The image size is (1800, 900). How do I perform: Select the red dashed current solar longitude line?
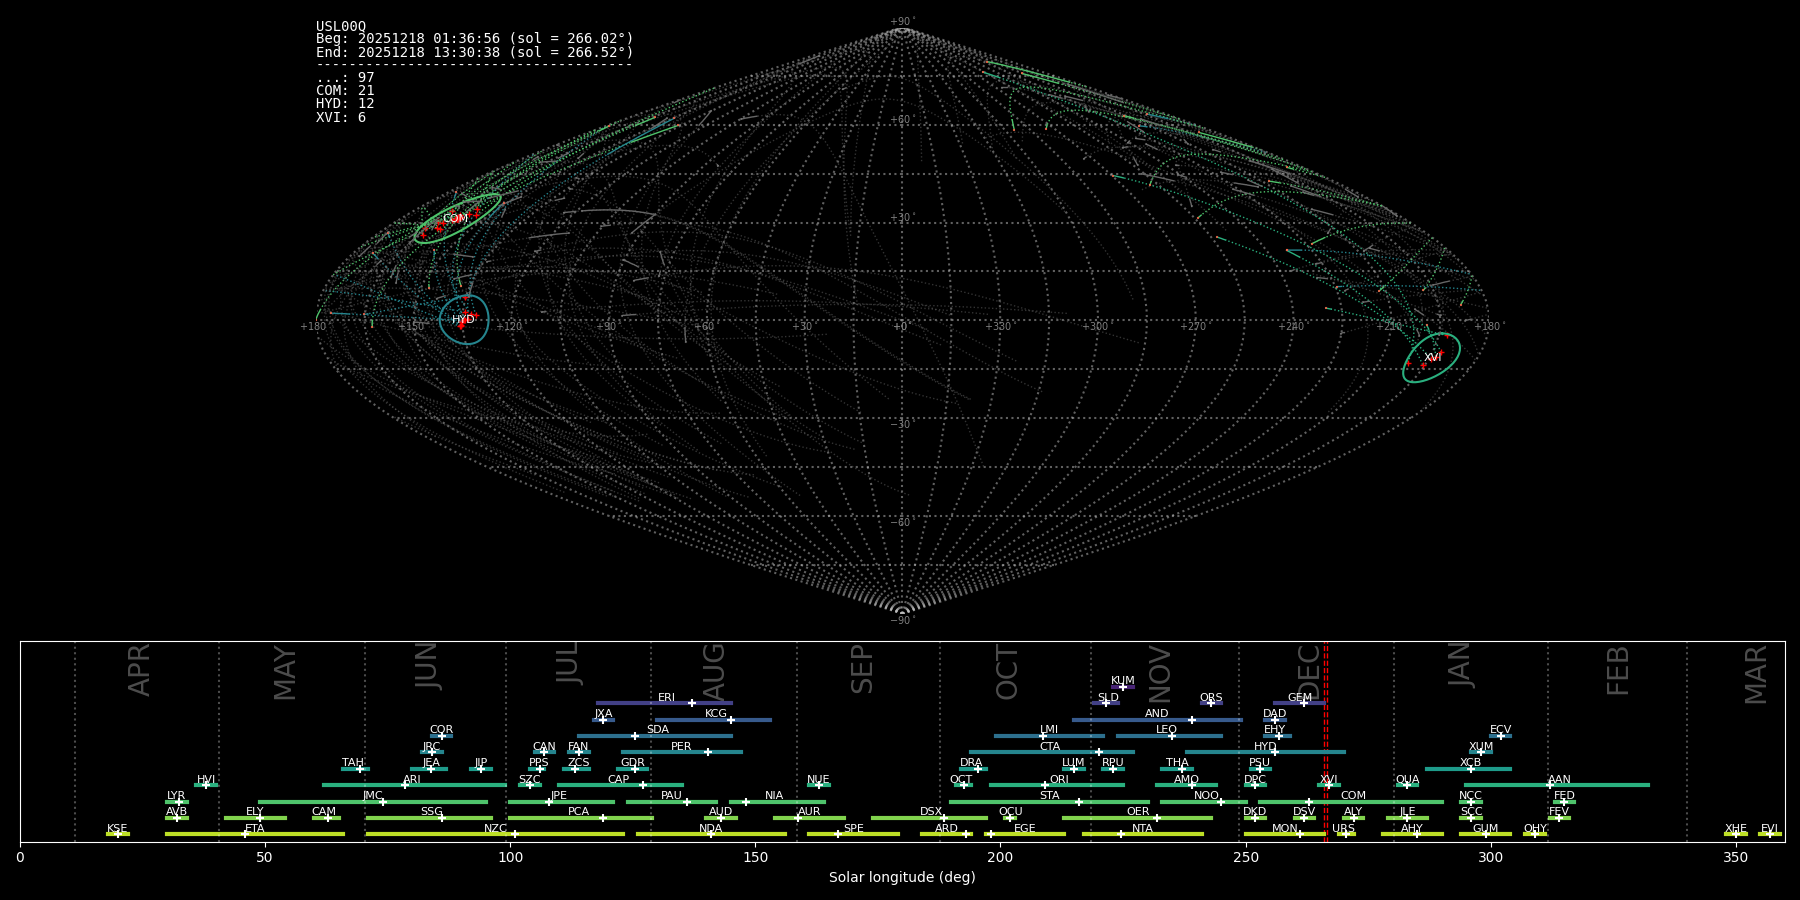pos(1326,740)
